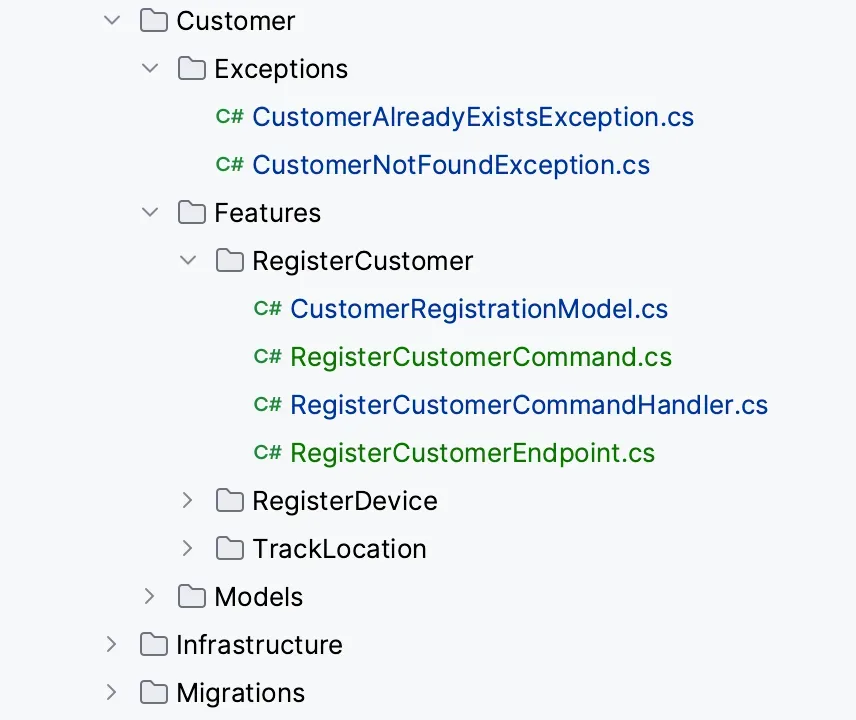Select the Infrastructure folder label
856x720 pixels.
point(259,645)
